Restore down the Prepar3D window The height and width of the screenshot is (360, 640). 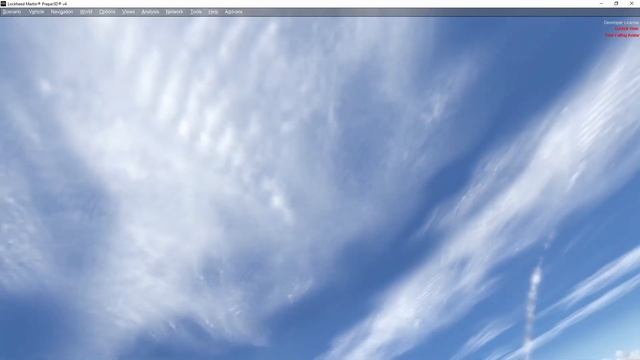pos(616,4)
